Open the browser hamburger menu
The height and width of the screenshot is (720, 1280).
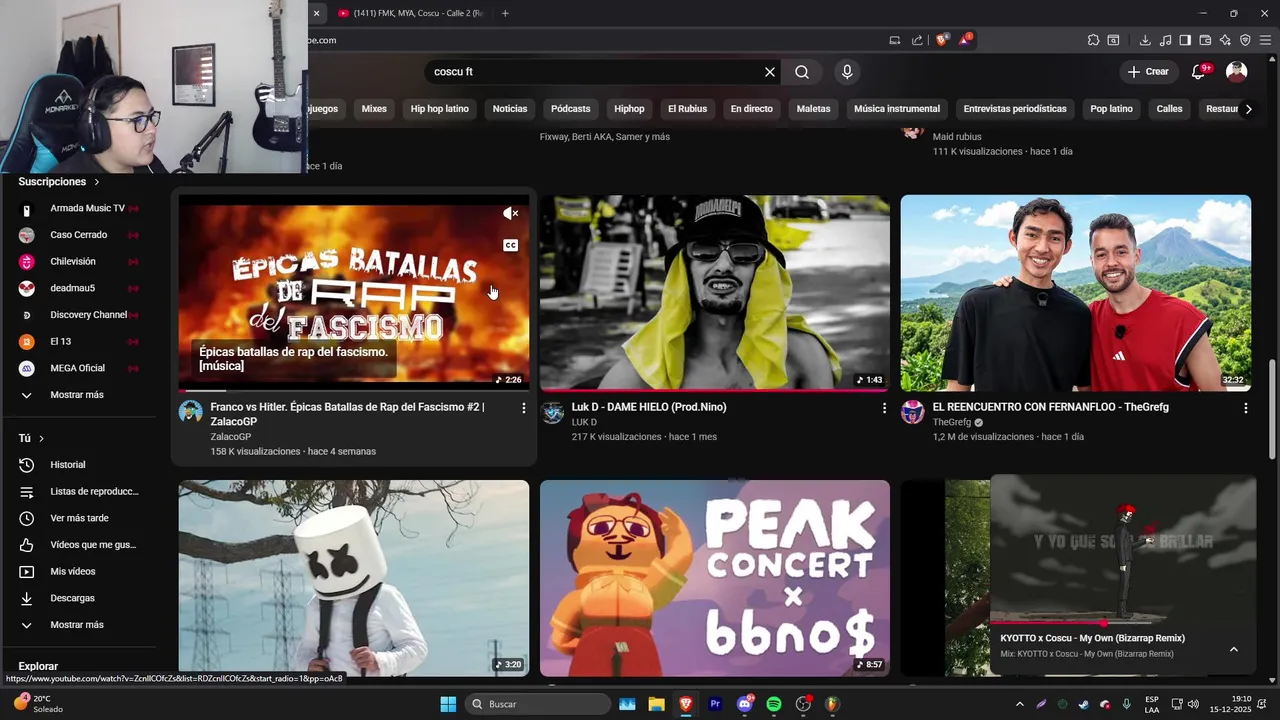coord(1265,40)
